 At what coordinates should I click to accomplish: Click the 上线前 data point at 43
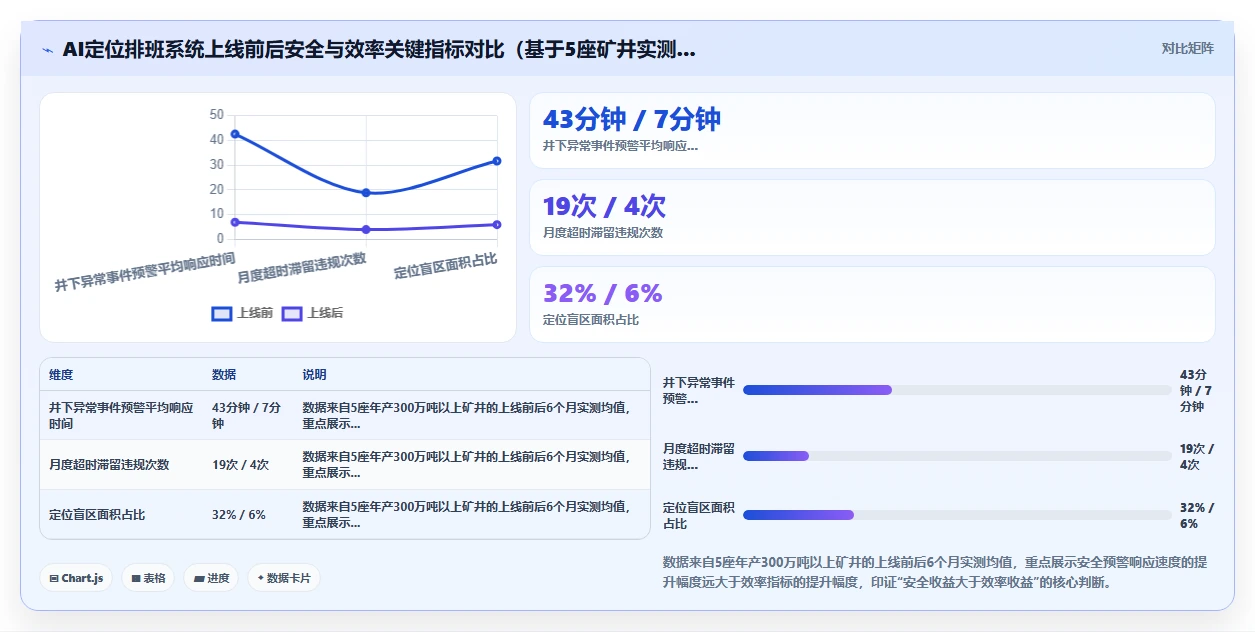click(235, 134)
